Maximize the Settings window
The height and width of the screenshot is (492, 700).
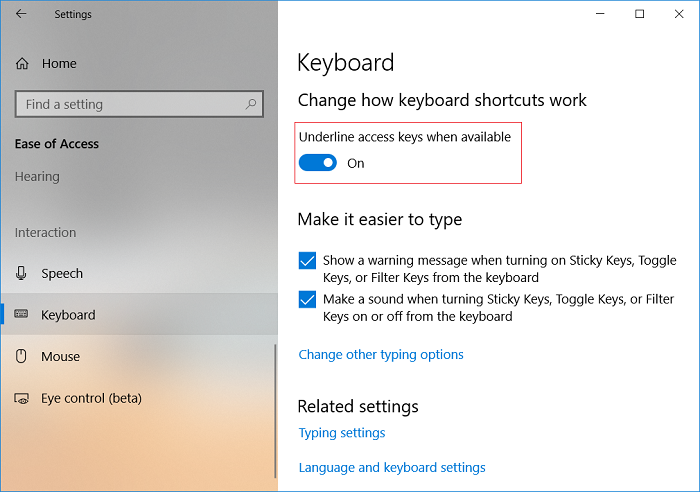[x=639, y=14]
